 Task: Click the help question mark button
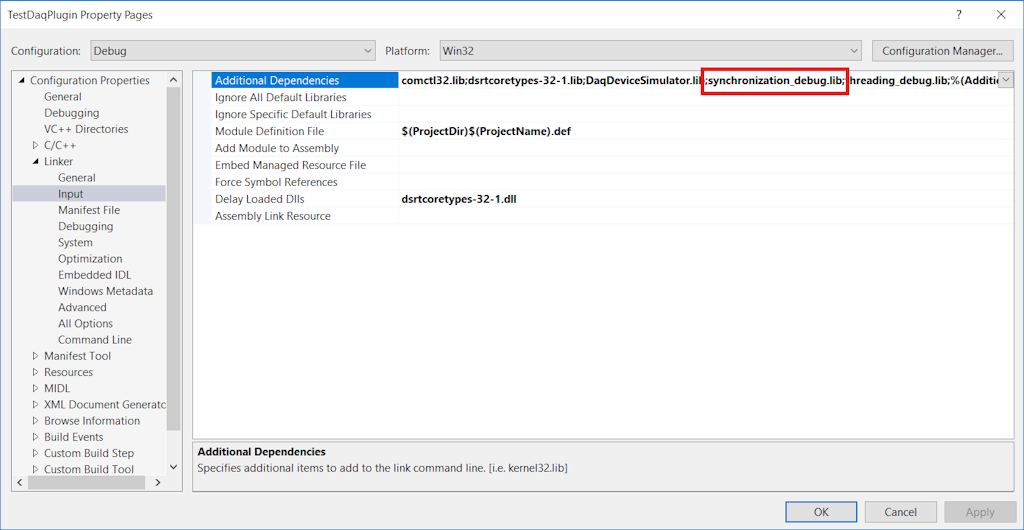click(x=959, y=15)
